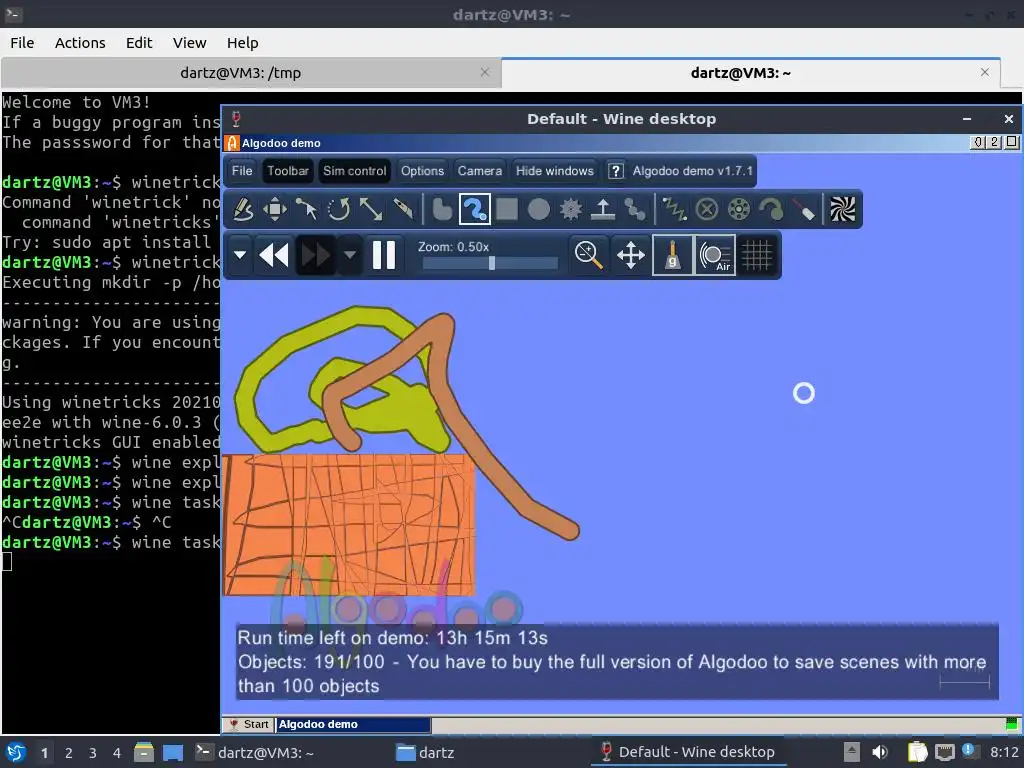Pause the simulation
This screenshot has width=1024, height=768.
click(384, 255)
